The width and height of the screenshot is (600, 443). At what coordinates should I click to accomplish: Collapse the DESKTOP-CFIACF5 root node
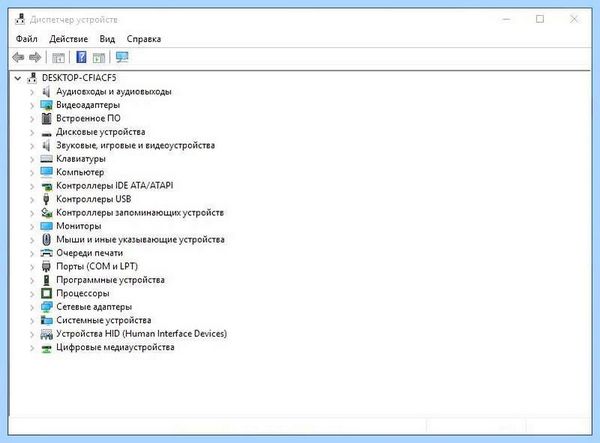[18, 78]
